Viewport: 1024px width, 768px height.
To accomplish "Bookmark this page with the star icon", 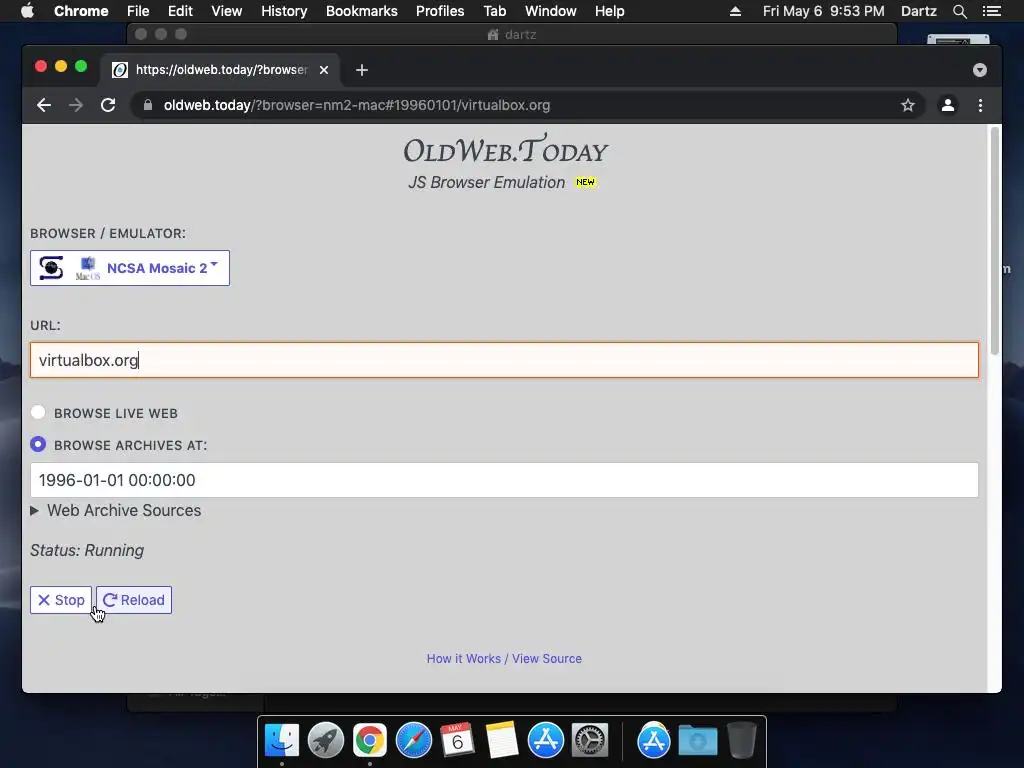I will click(x=908, y=105).
